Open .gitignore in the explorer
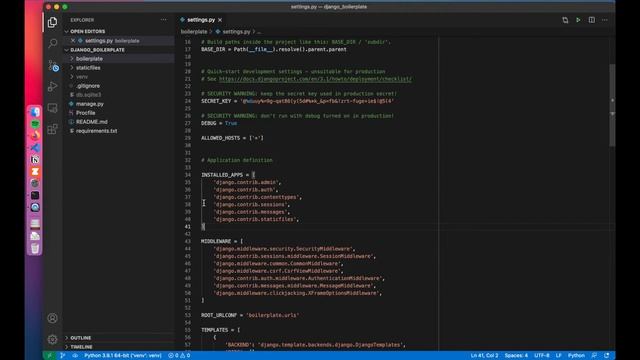The width and height of the screenshot is (640, 360). (x=88, y=86)
